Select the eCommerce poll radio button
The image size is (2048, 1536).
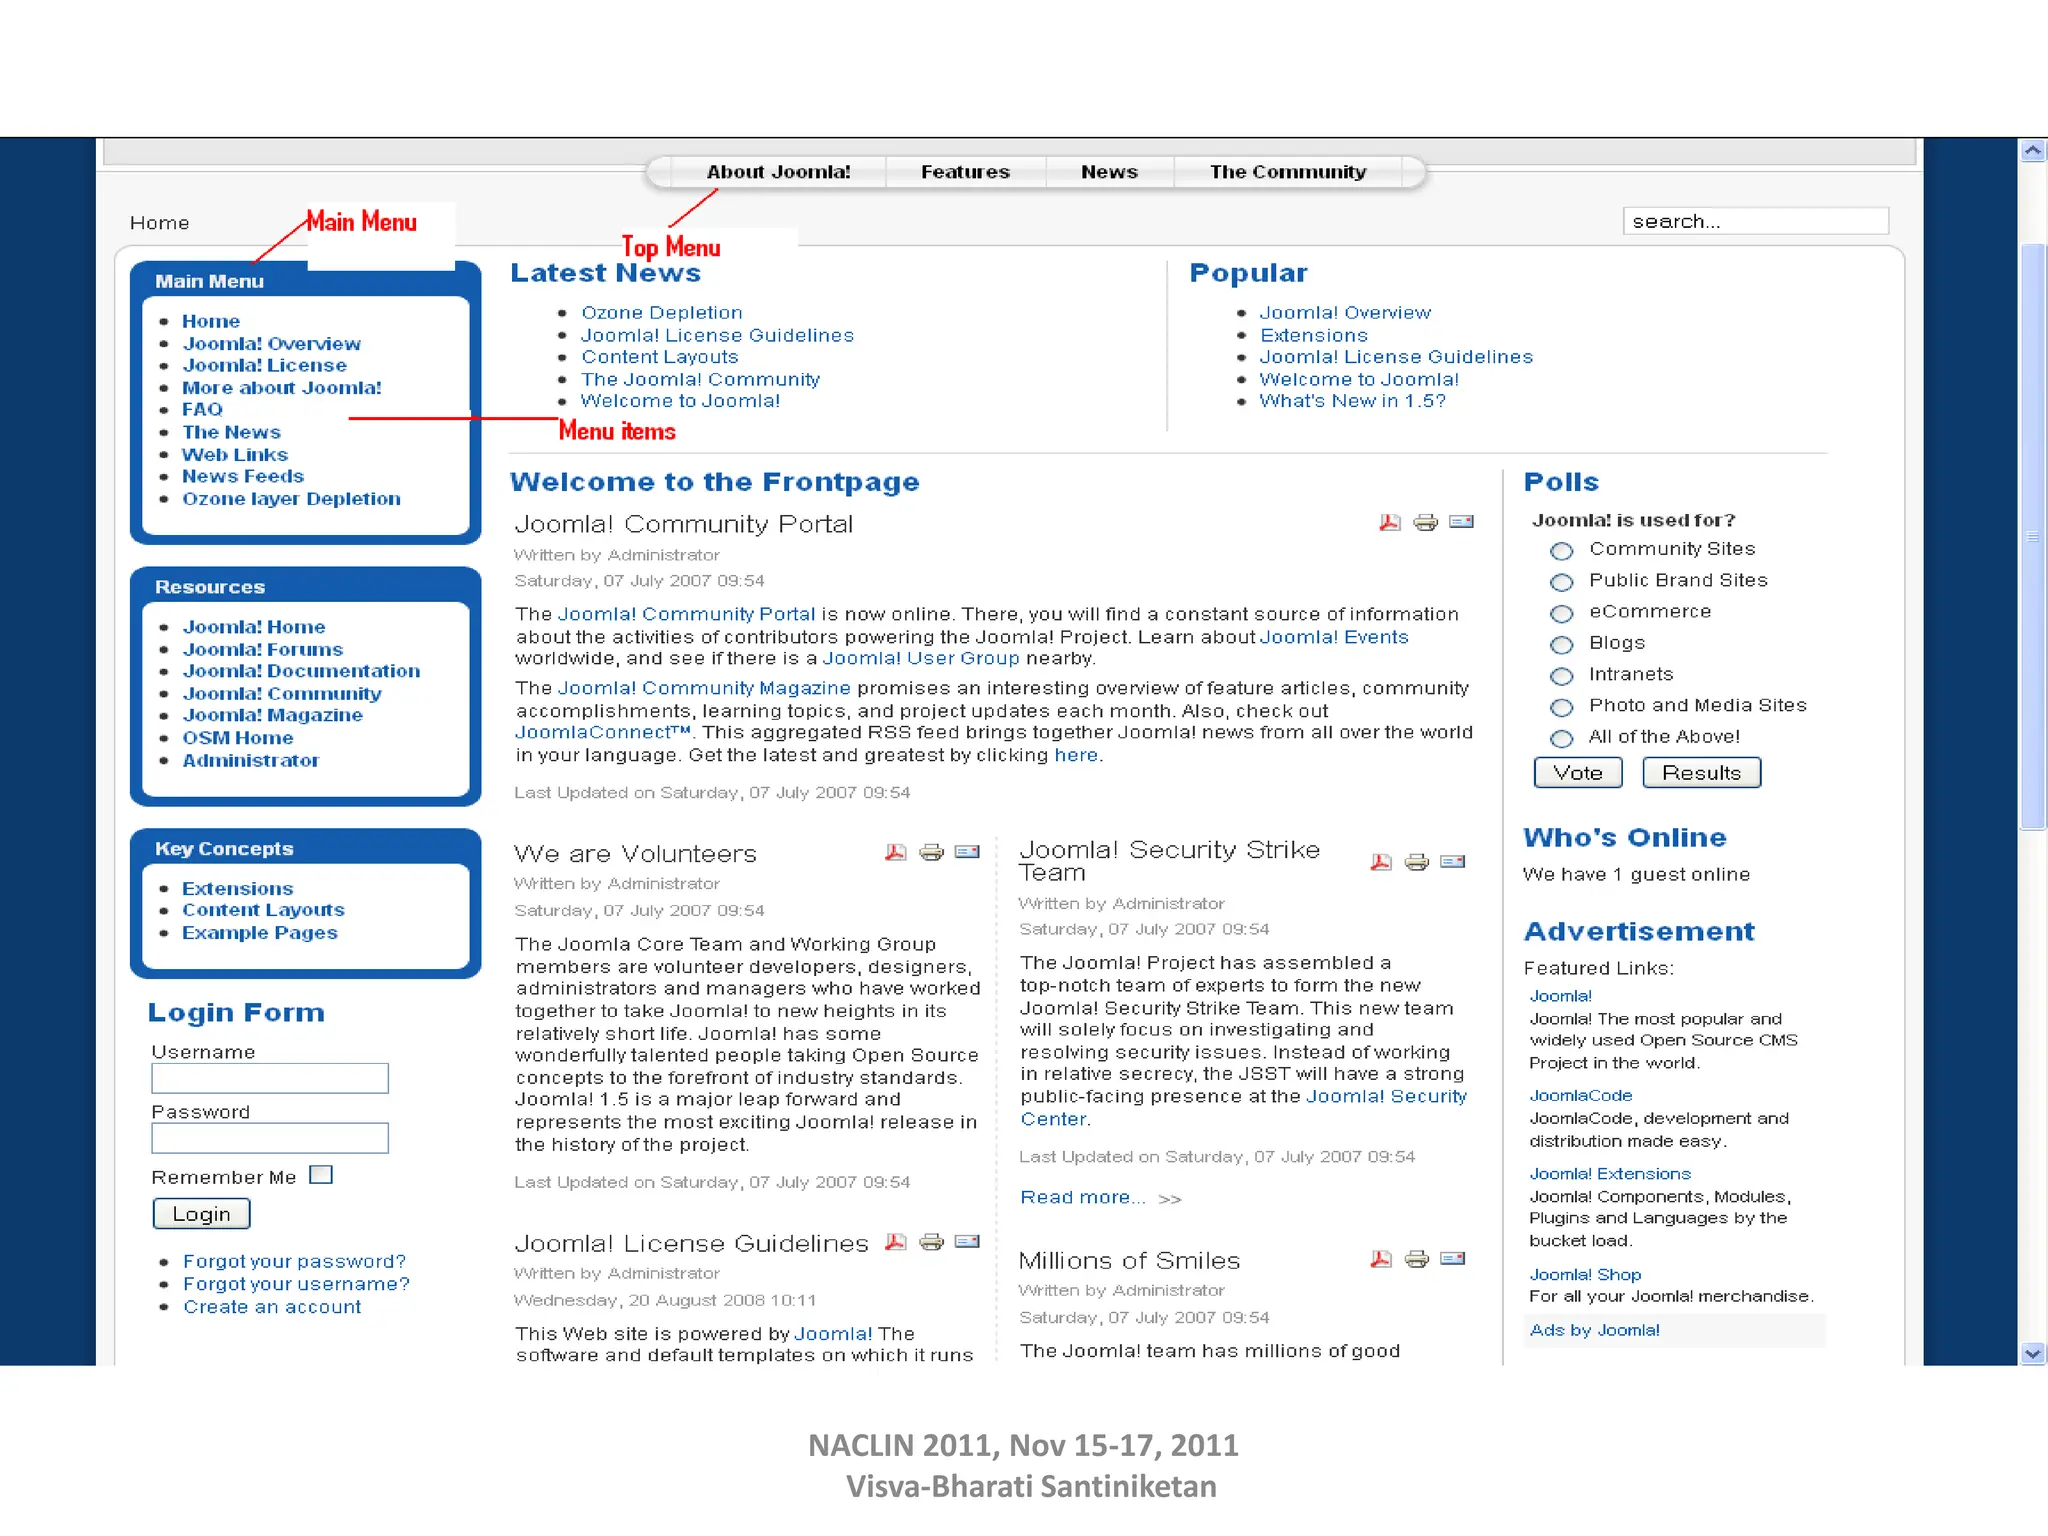[x=1561, y=613]
